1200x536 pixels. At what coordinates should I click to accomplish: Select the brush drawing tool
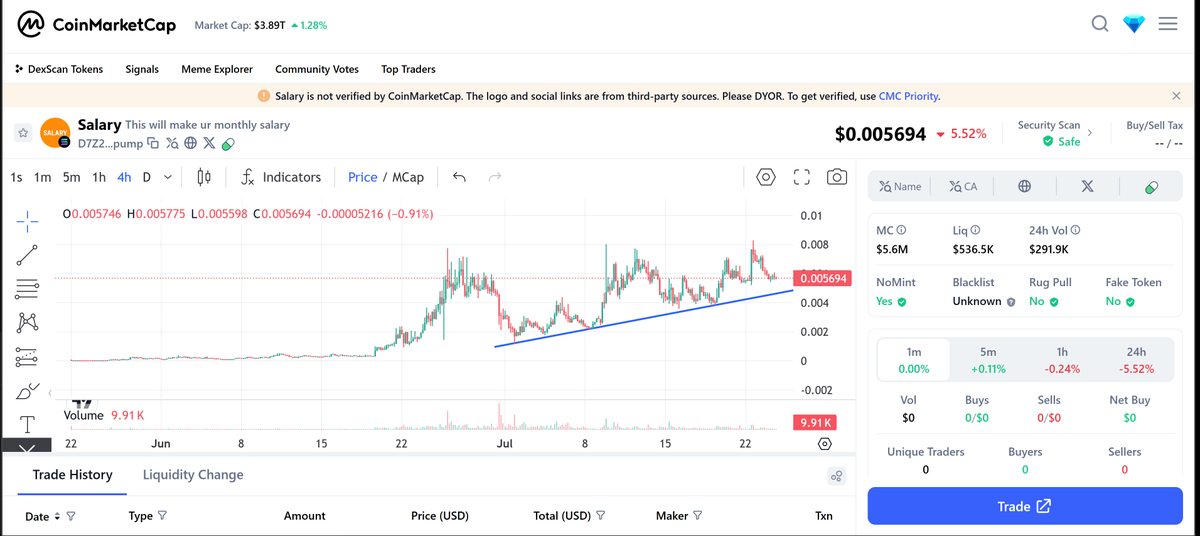pyautogui.click(x=27, y=390)
